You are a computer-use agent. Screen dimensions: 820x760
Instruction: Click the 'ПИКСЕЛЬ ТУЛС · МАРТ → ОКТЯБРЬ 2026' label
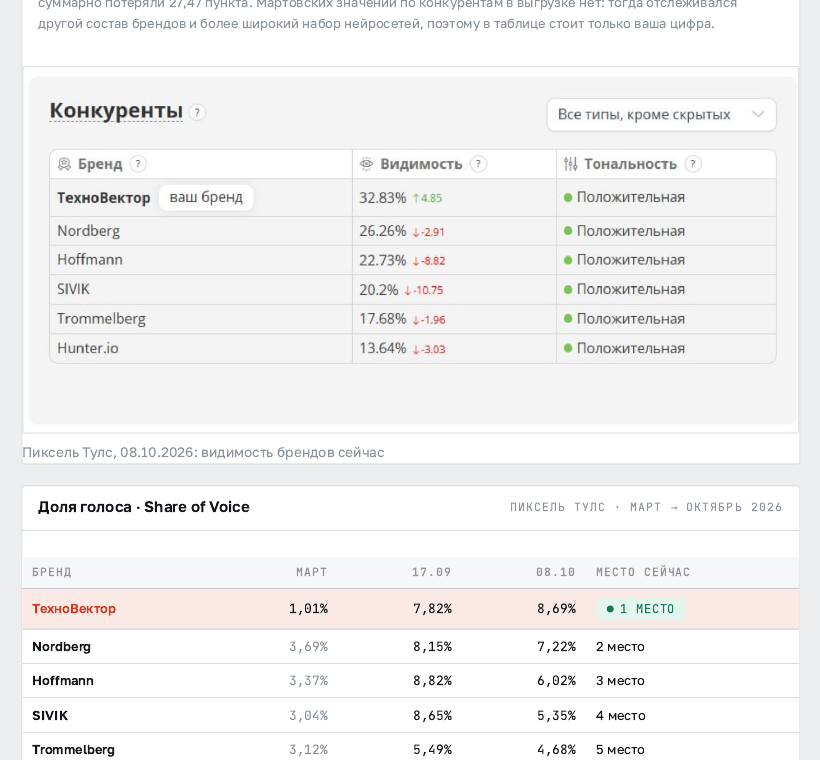[x=646, y=507]
